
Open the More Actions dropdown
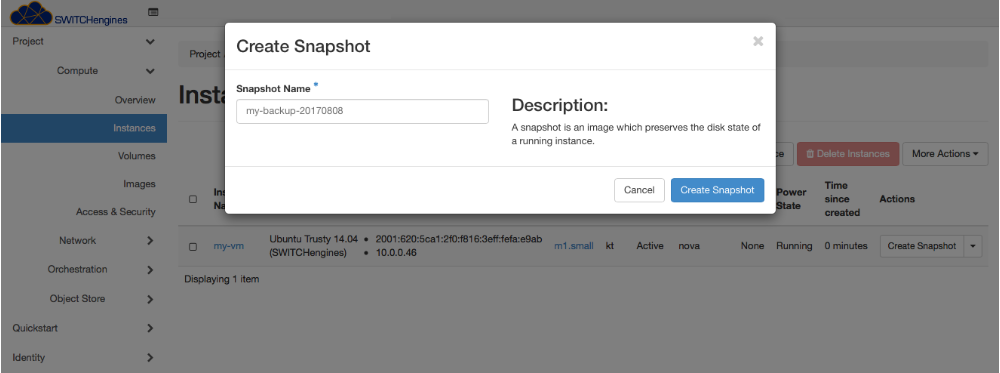point(945,154)
